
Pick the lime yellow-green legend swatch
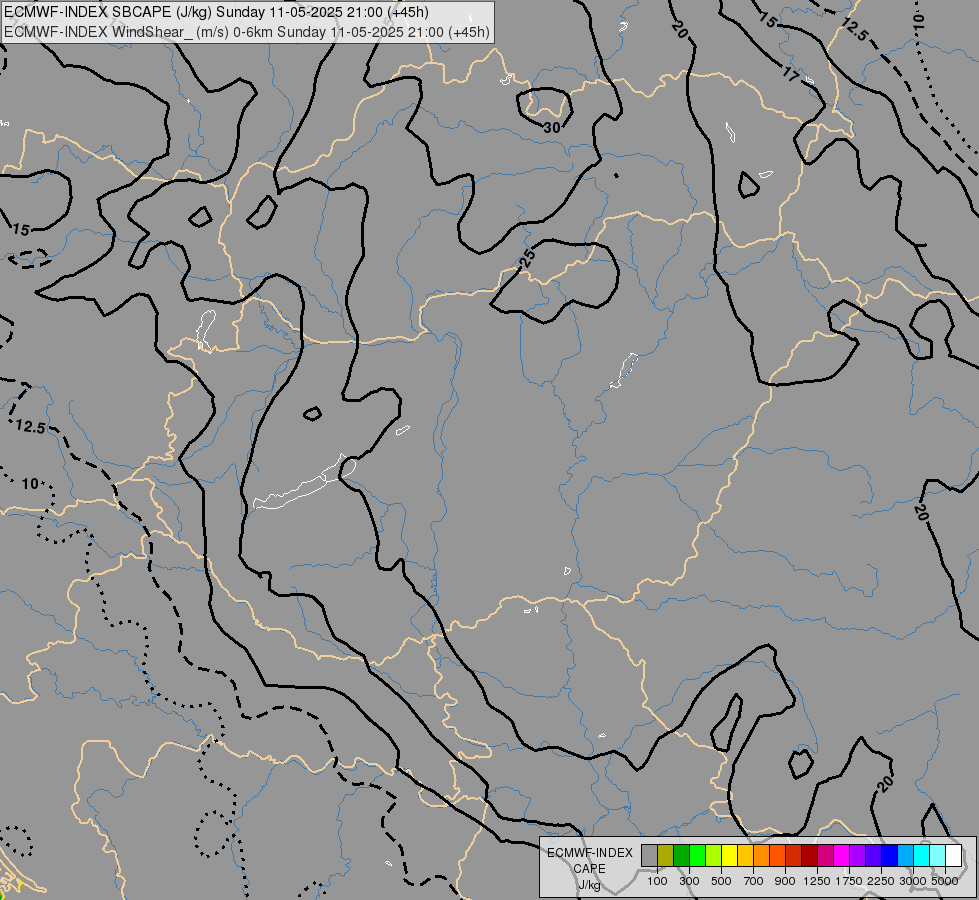point(714,856)
